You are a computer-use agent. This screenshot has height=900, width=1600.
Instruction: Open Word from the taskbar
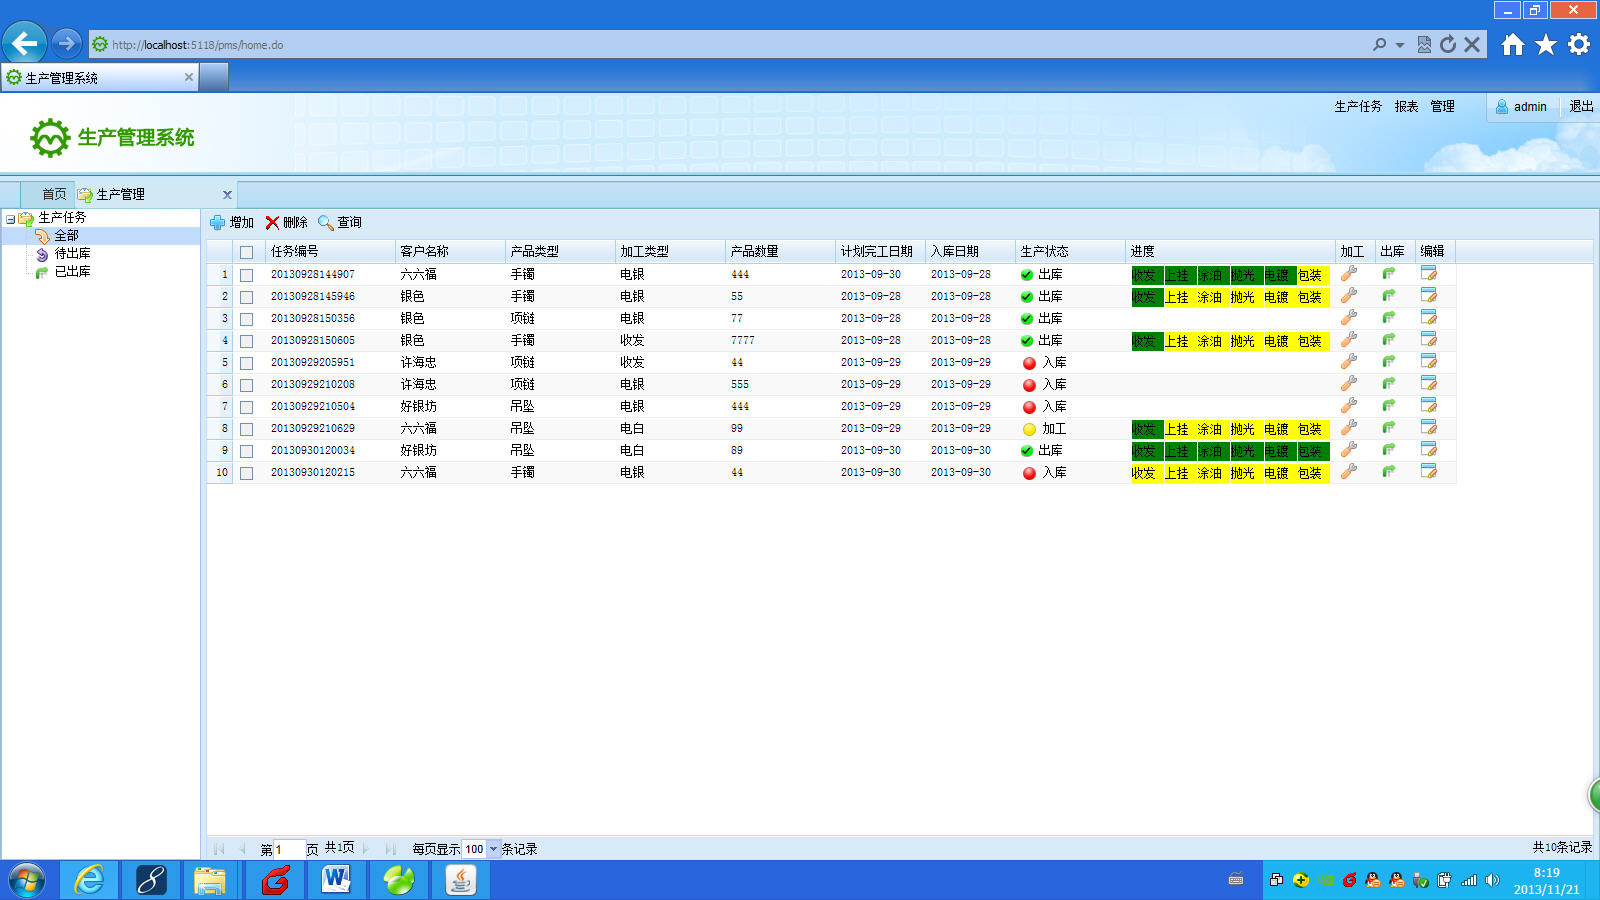coord(337,880)
